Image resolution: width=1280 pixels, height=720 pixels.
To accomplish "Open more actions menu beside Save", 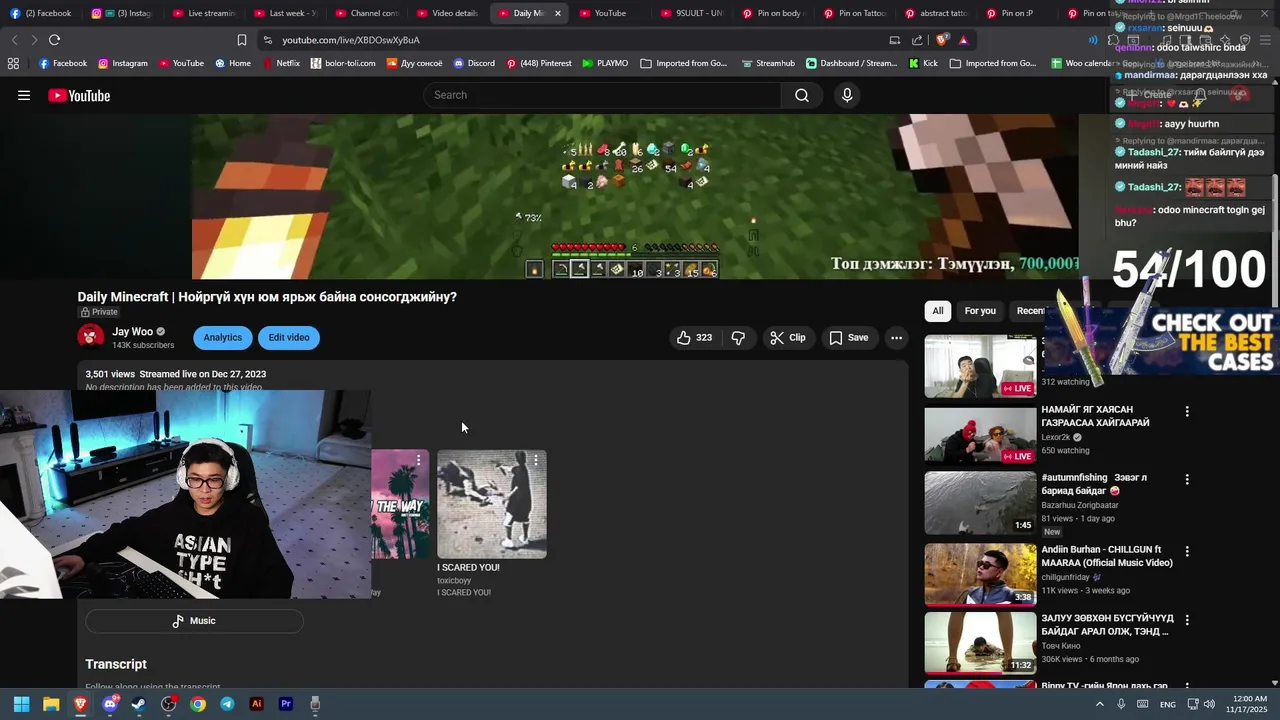I will 897,337.
